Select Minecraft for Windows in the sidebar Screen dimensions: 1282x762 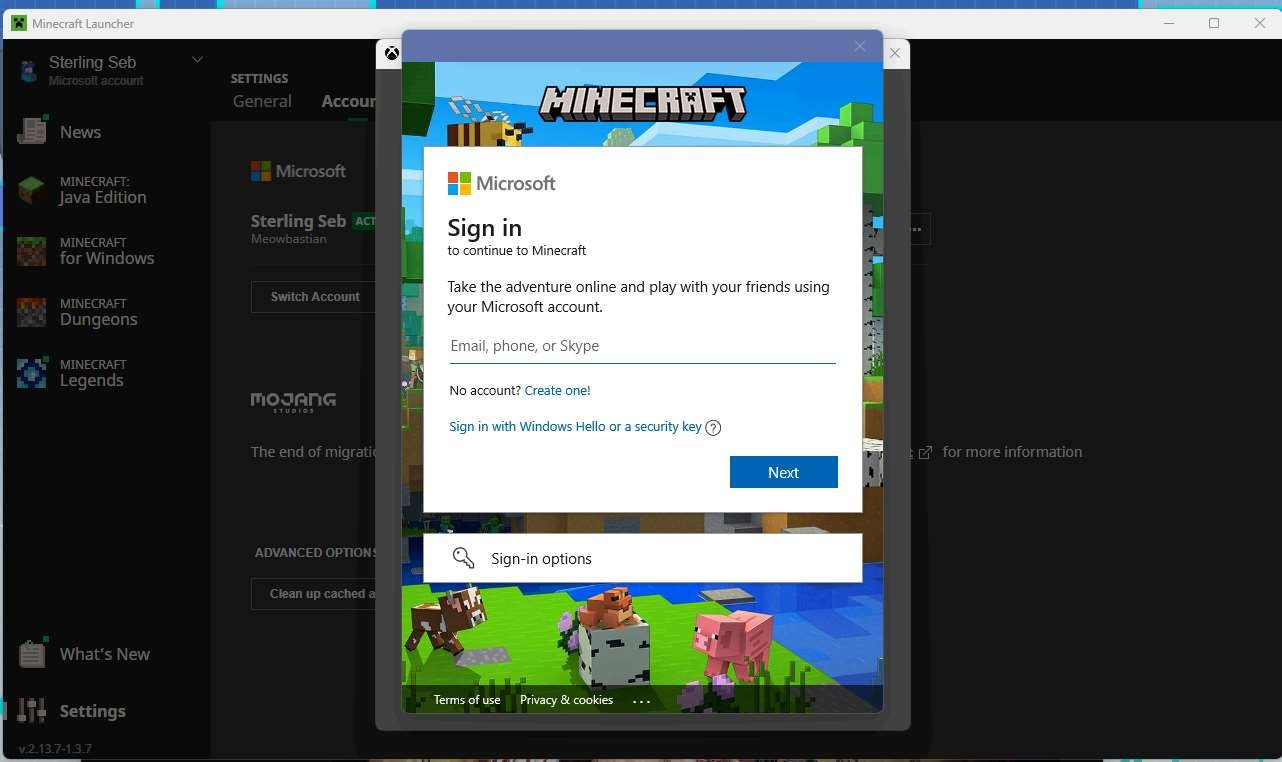107,251
